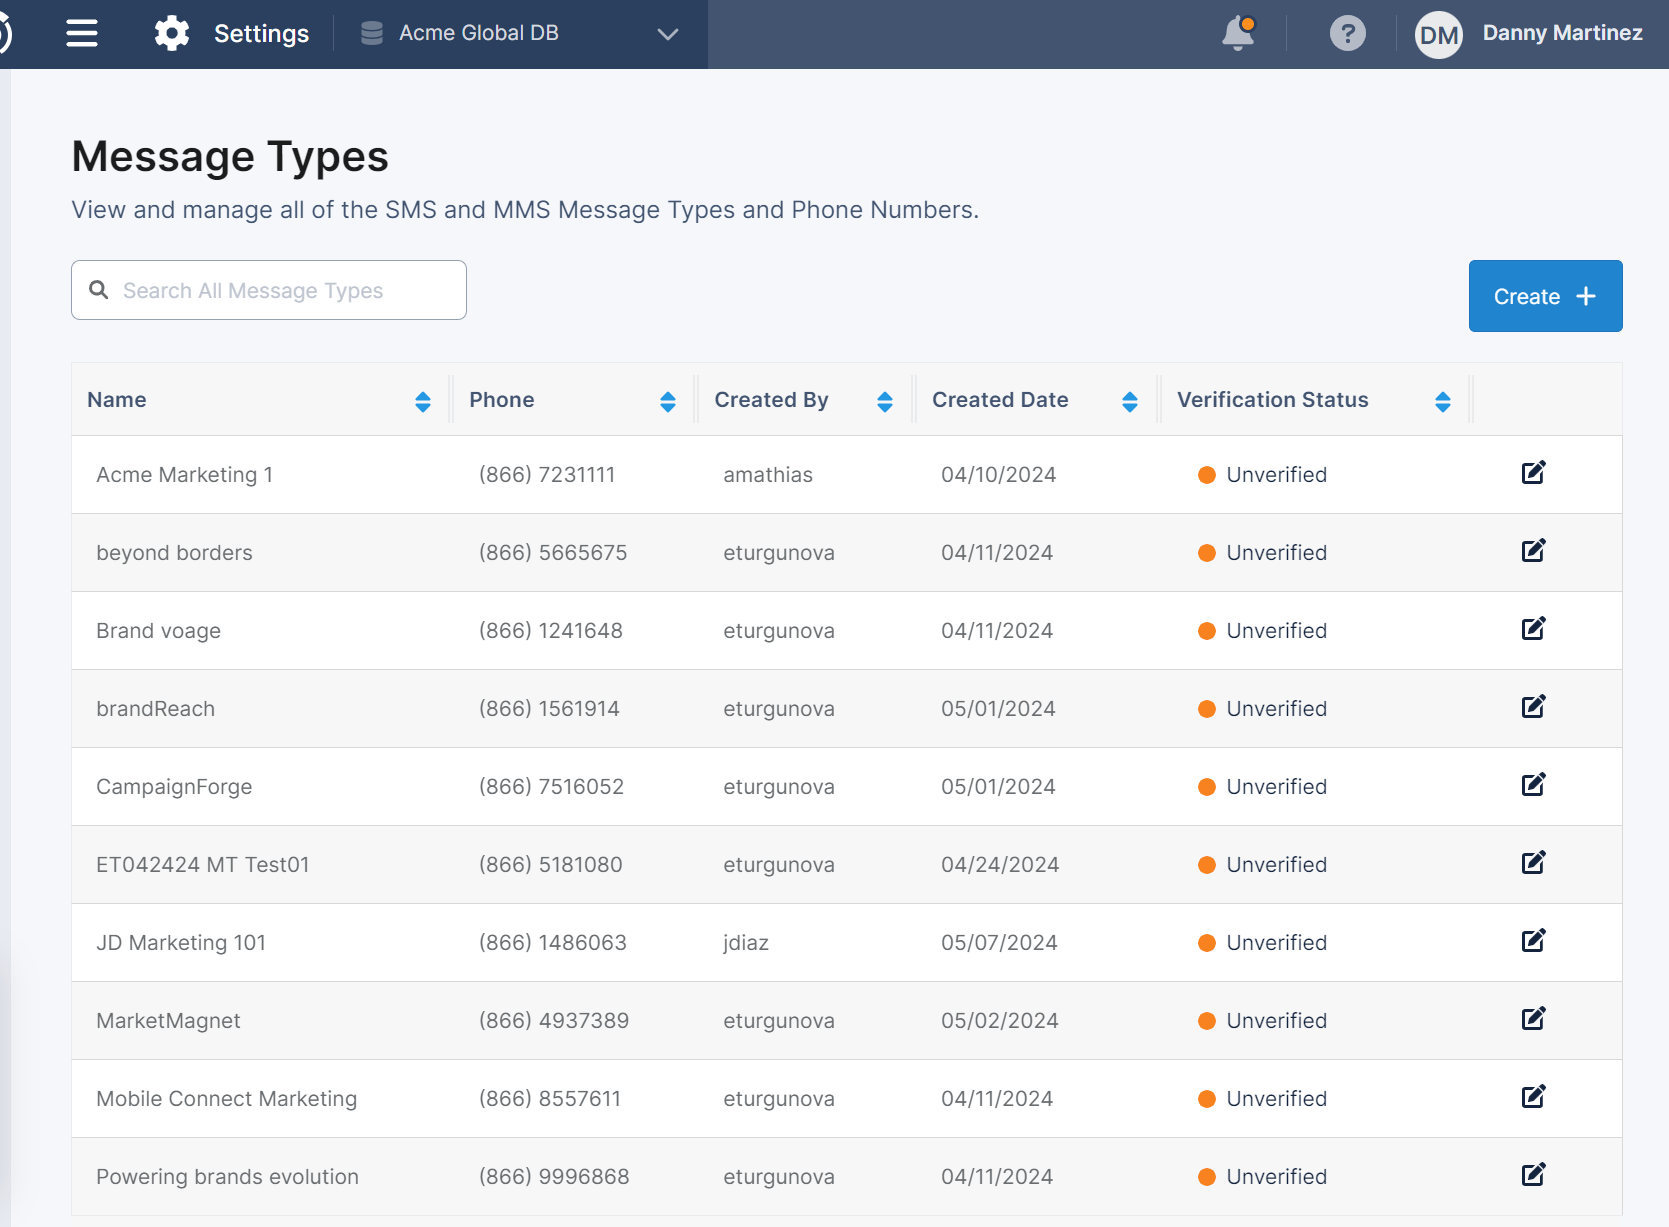Image resolution: width=1669 pixels, height=1227 pixels.
Task: Select the Brand voage name
Action: (x=158, y=631)
